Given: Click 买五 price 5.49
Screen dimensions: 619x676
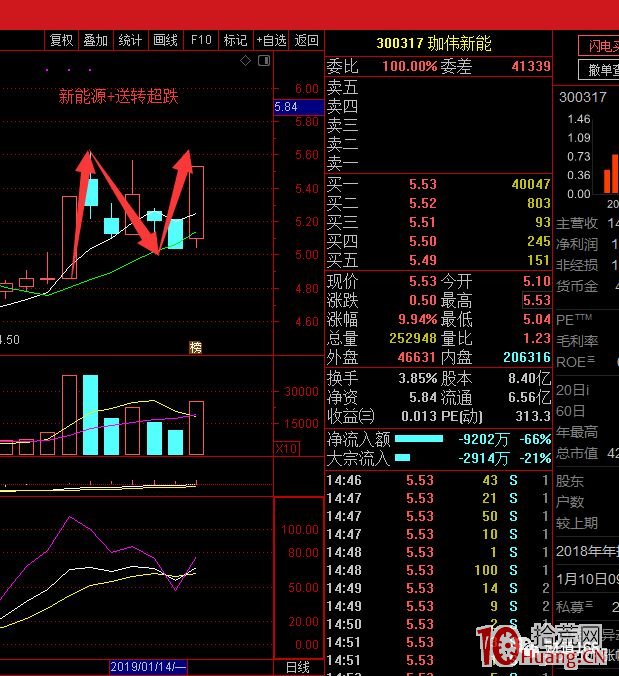Looking at the screenshot, I should coord(422,260).
